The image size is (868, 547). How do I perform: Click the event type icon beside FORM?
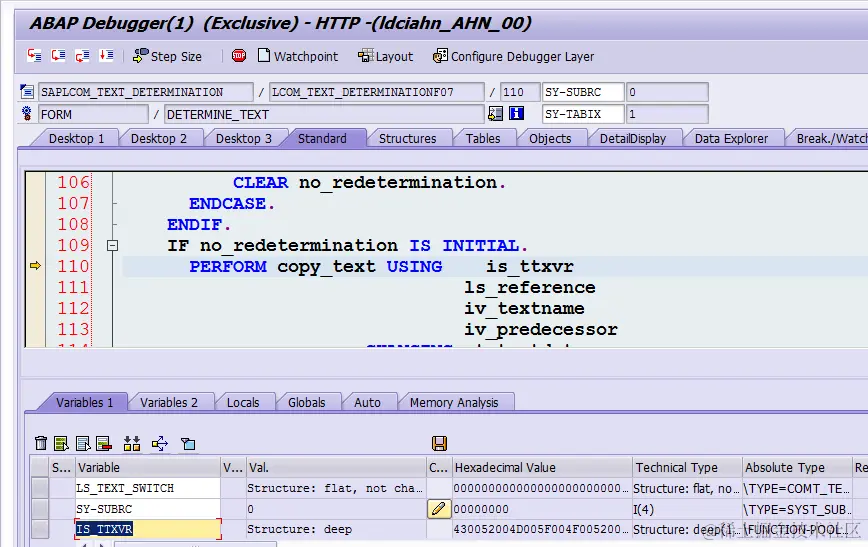pos(27,114)
